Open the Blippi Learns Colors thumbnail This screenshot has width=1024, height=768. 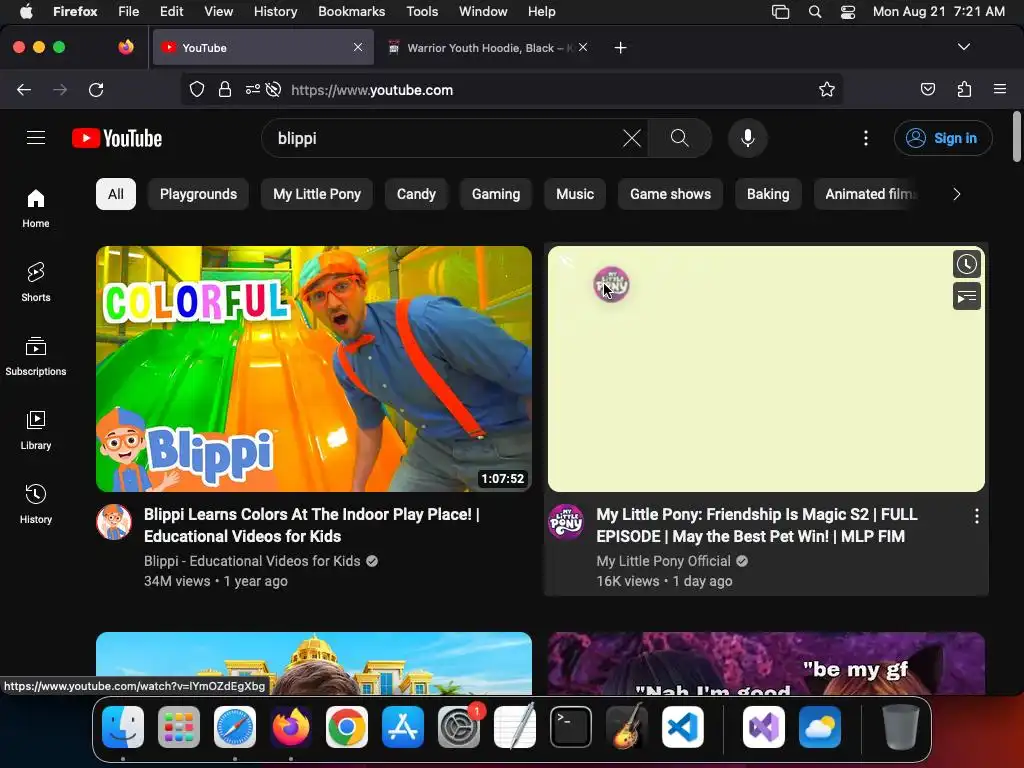click(313, 368)
